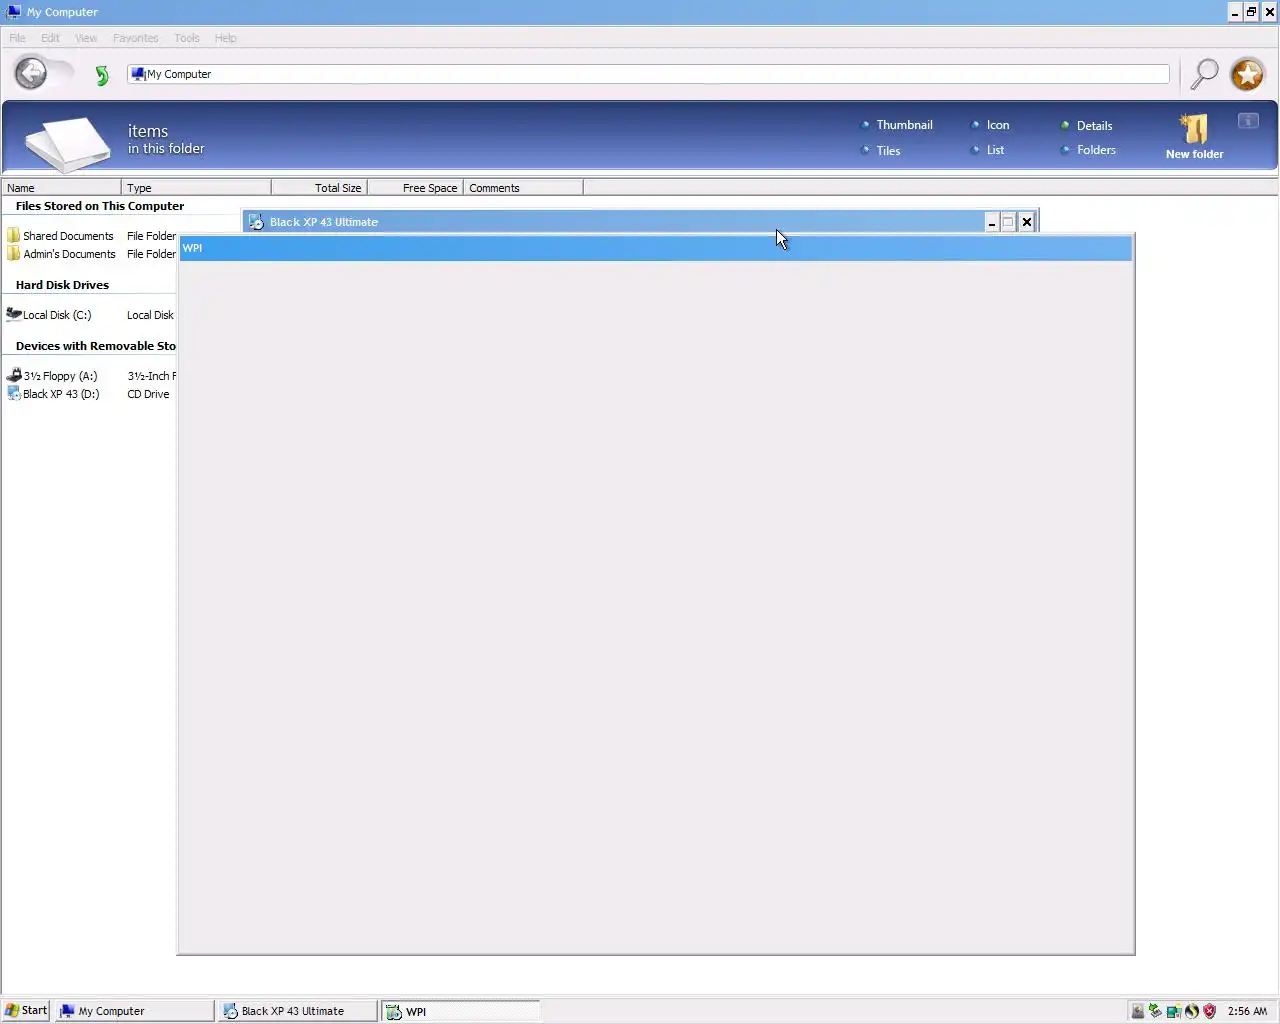Click the 'CD Drive' type cell
Image resolution: width=1280 pixels, height=1024 pixels.
click(148, 394)
